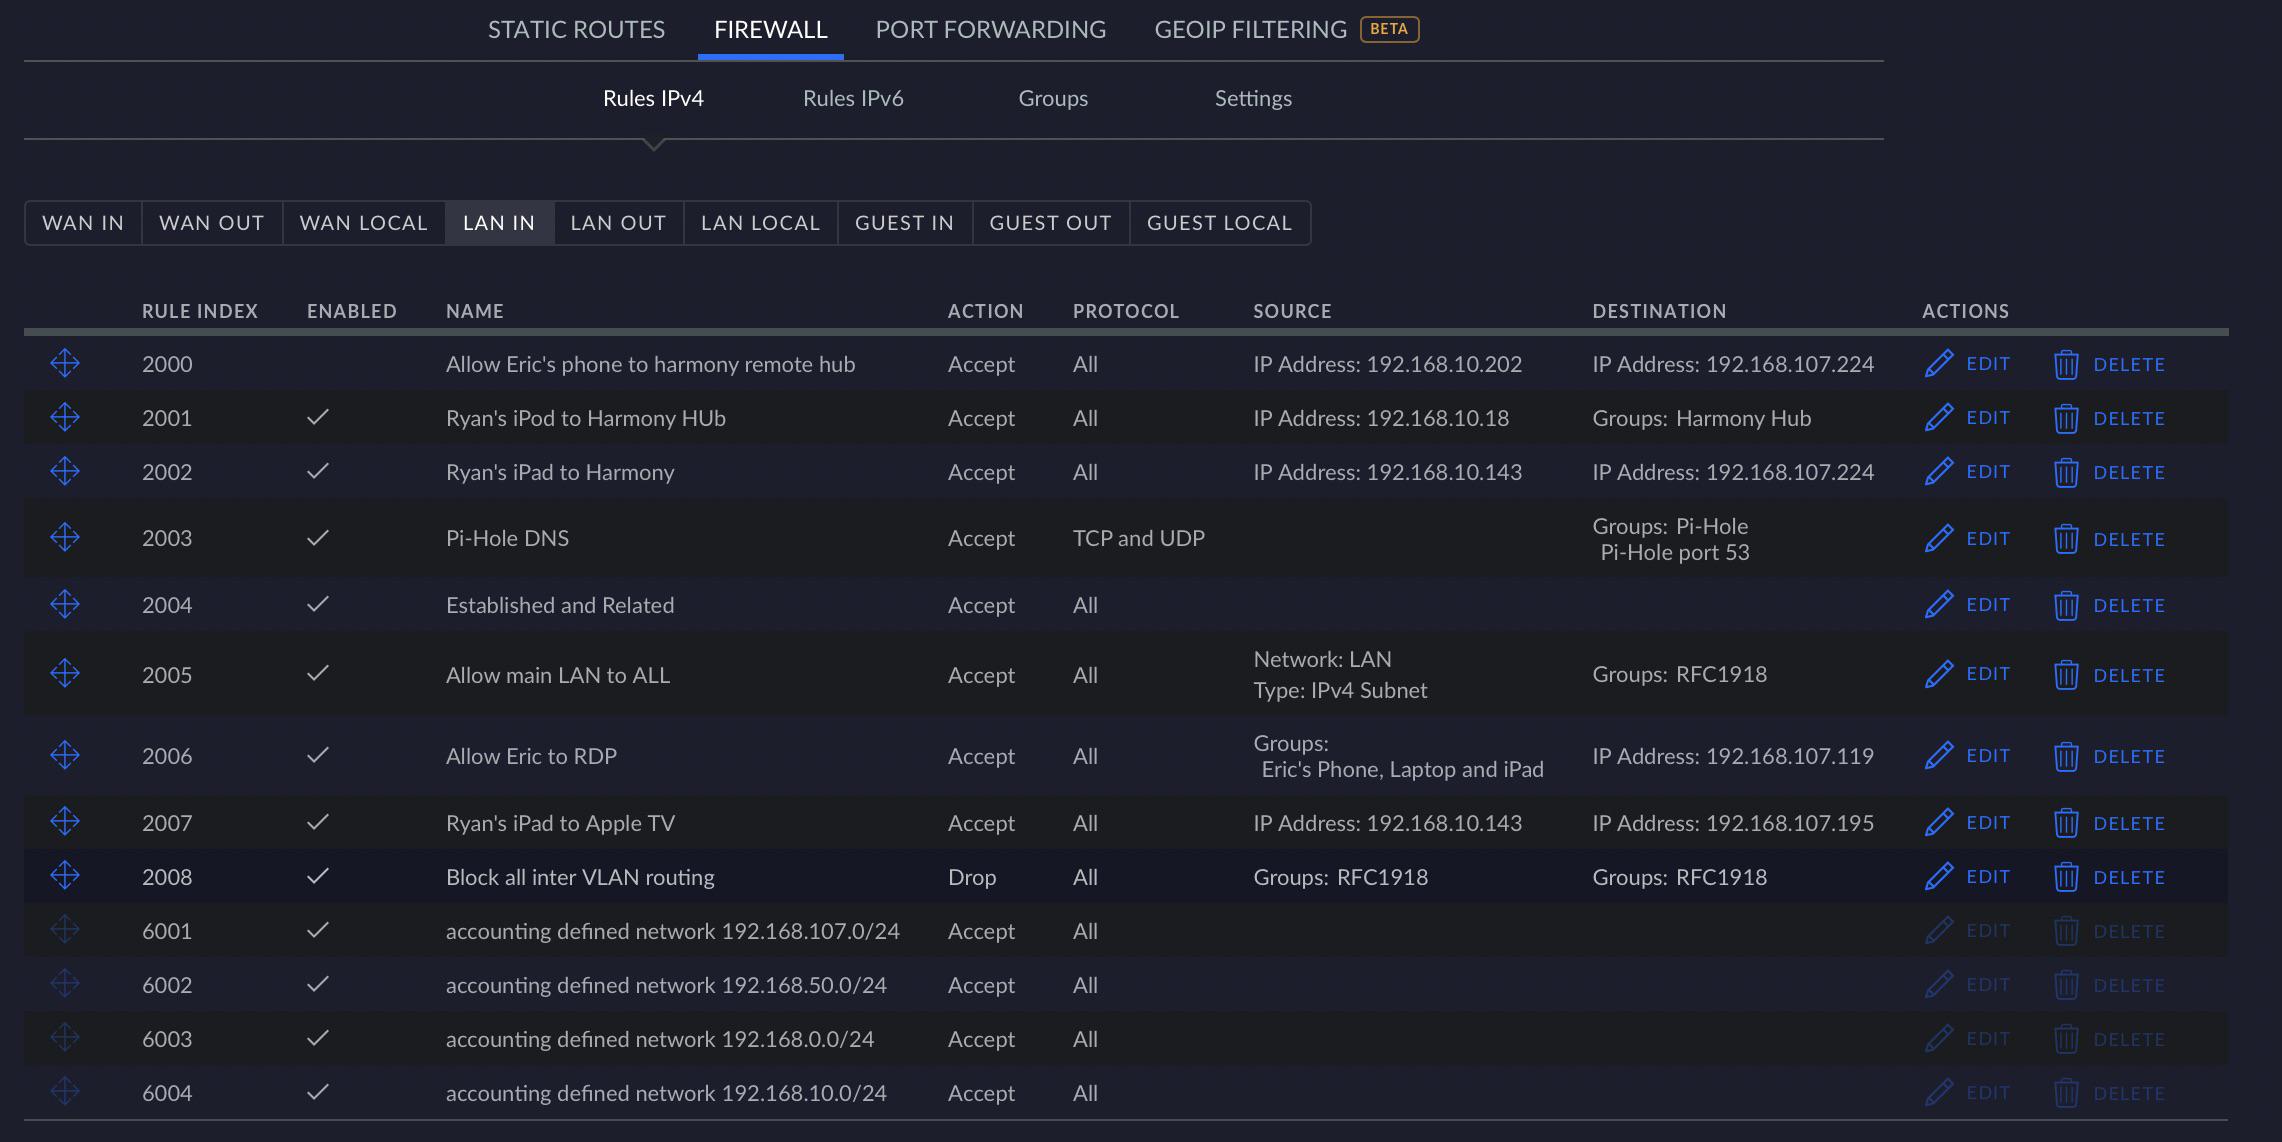The width and height of the screenshot is (2282, 1142).
Task: Click the trash icon for Allow Eric to RDP
Action: click(2066, 755)
